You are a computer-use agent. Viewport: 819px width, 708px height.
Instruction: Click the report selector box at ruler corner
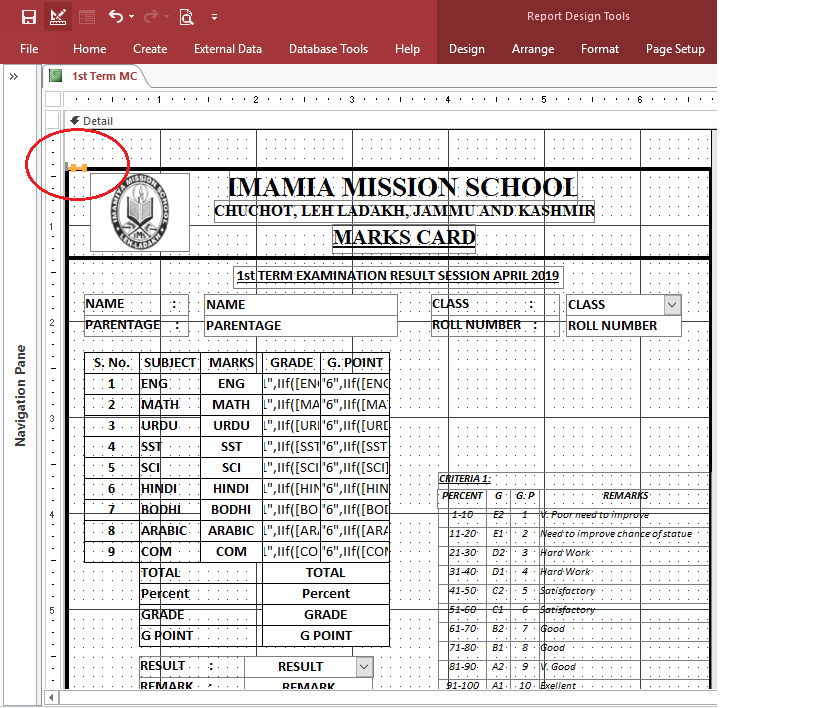[x=53, y=99]
